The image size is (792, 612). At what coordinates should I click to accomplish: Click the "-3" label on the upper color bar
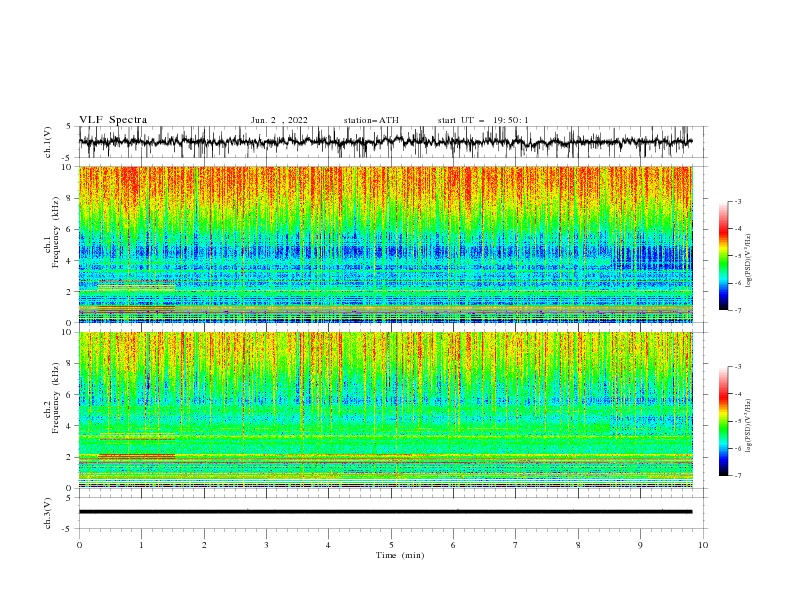pos(738,201)
